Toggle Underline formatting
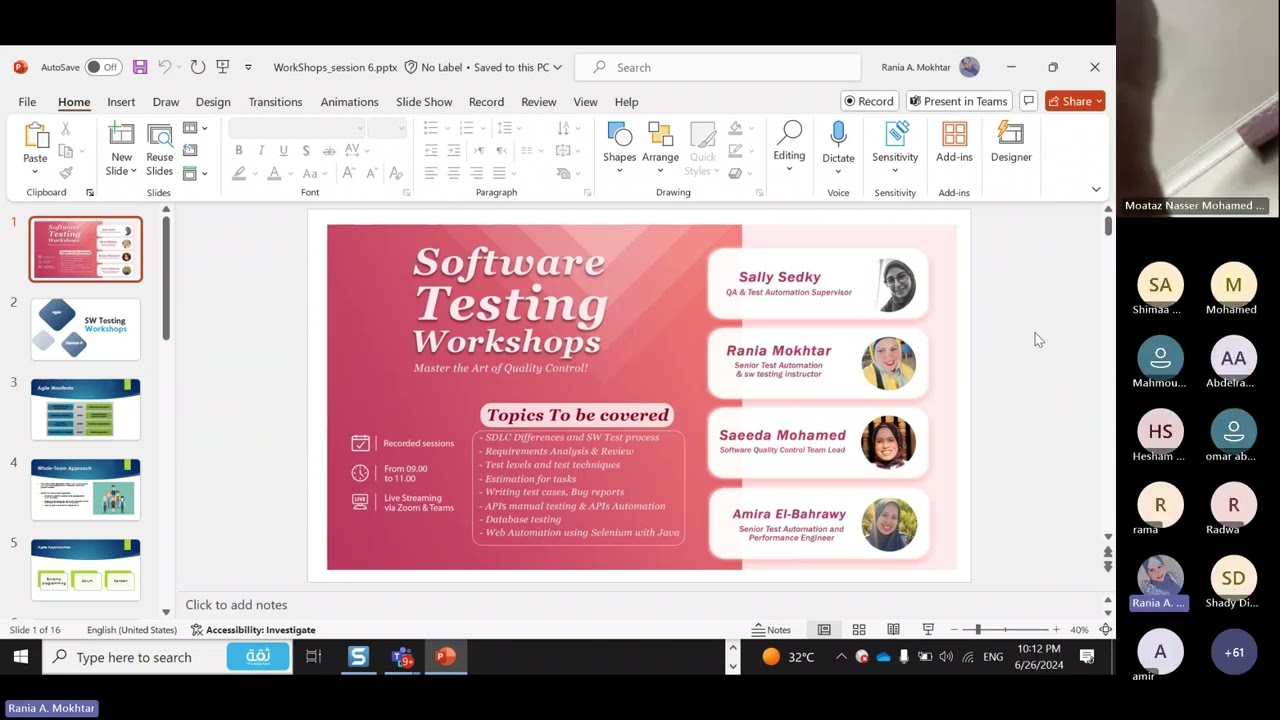Viewport: 1280px width, 720px height. pos(284,151)
